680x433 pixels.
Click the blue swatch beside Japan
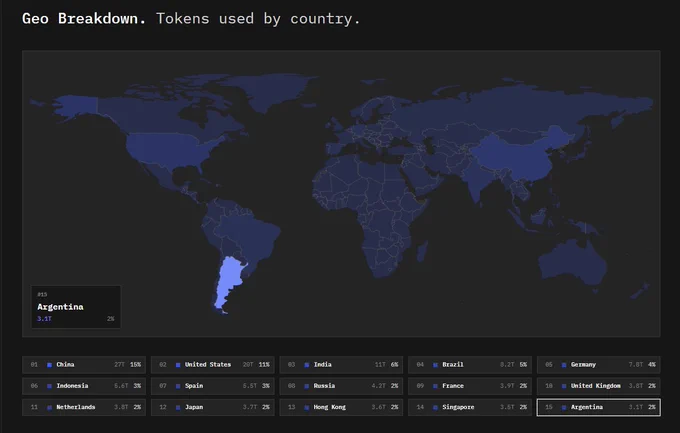pos(178,407)
